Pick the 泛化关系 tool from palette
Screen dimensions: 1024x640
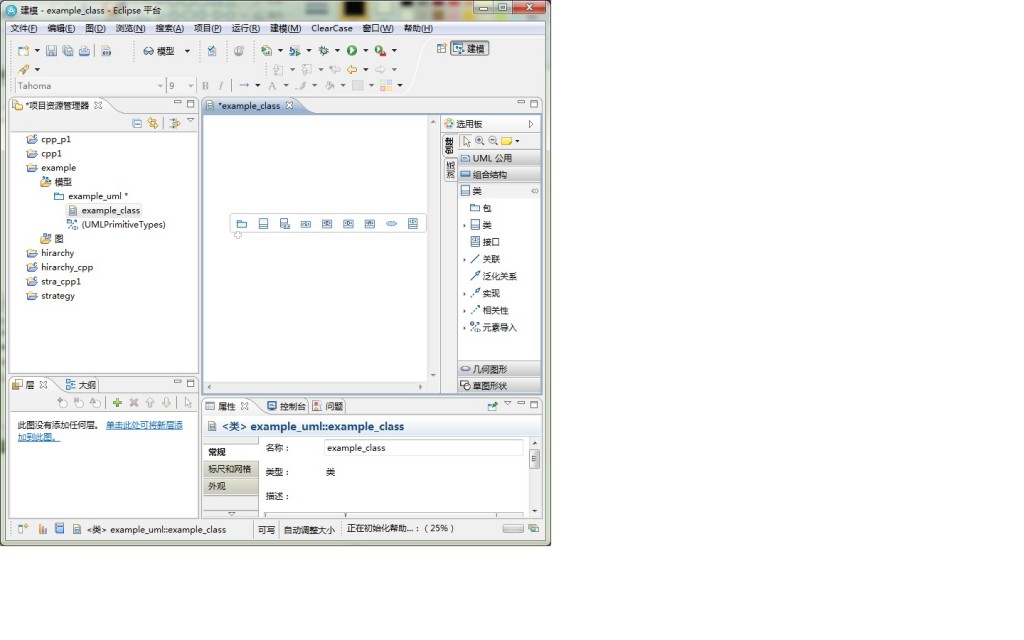tap(497, 274)
